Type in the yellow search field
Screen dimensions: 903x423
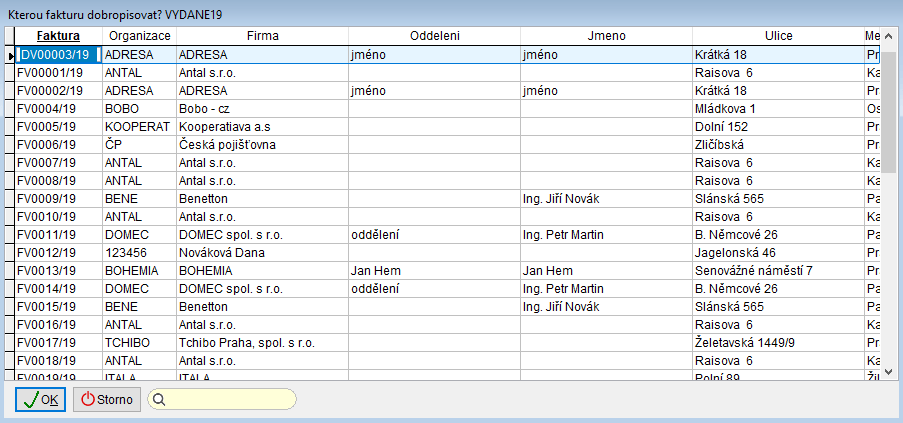(x=230, y=399)
